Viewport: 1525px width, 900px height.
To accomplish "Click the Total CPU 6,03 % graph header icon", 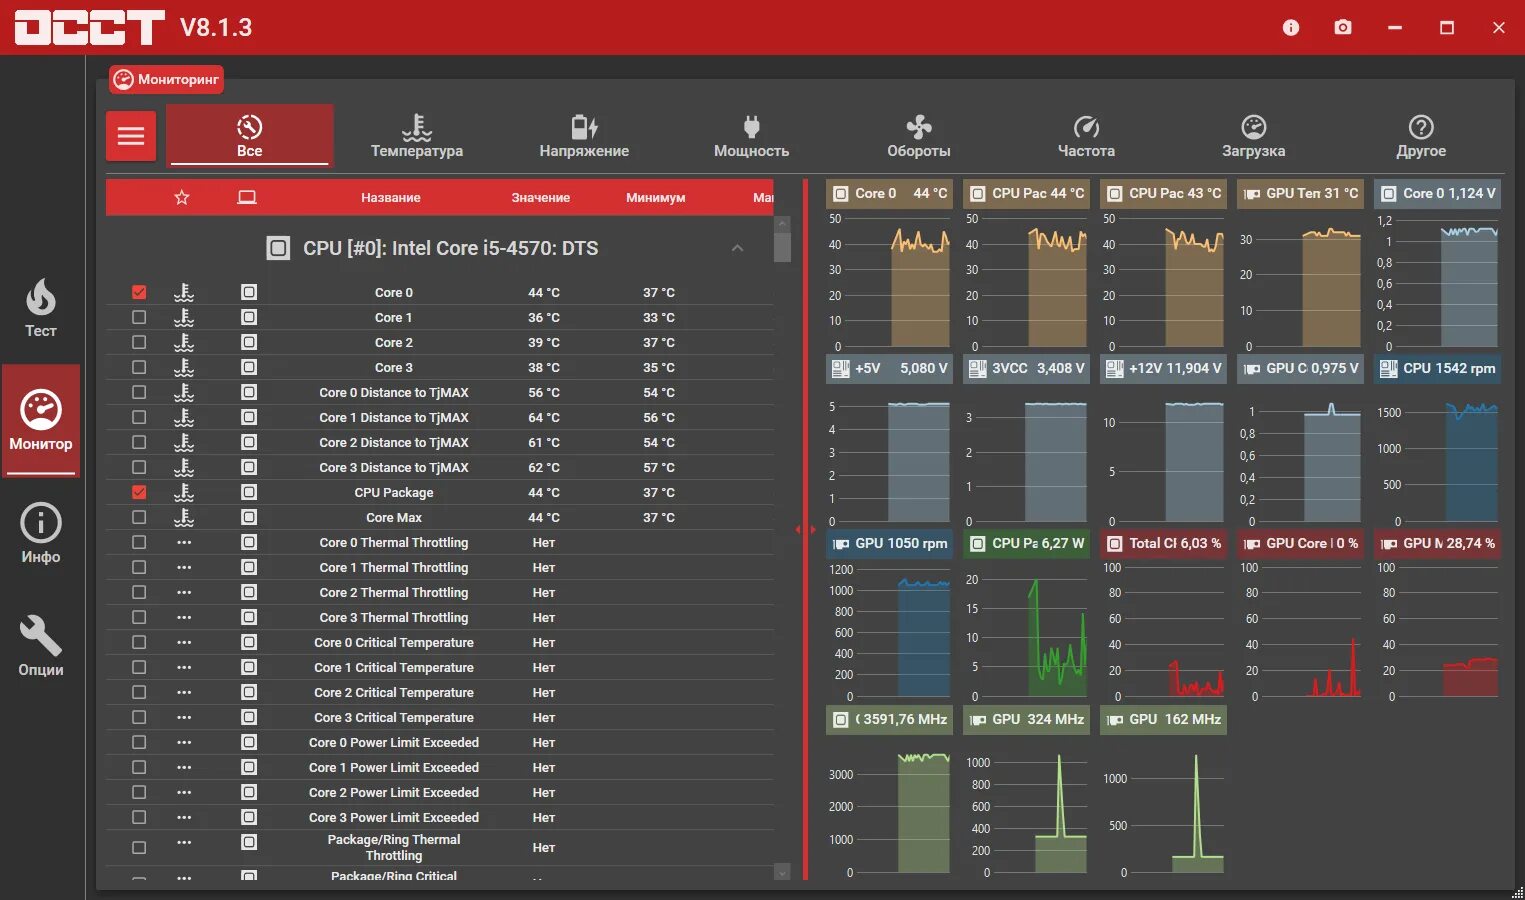I will 1114,543.
